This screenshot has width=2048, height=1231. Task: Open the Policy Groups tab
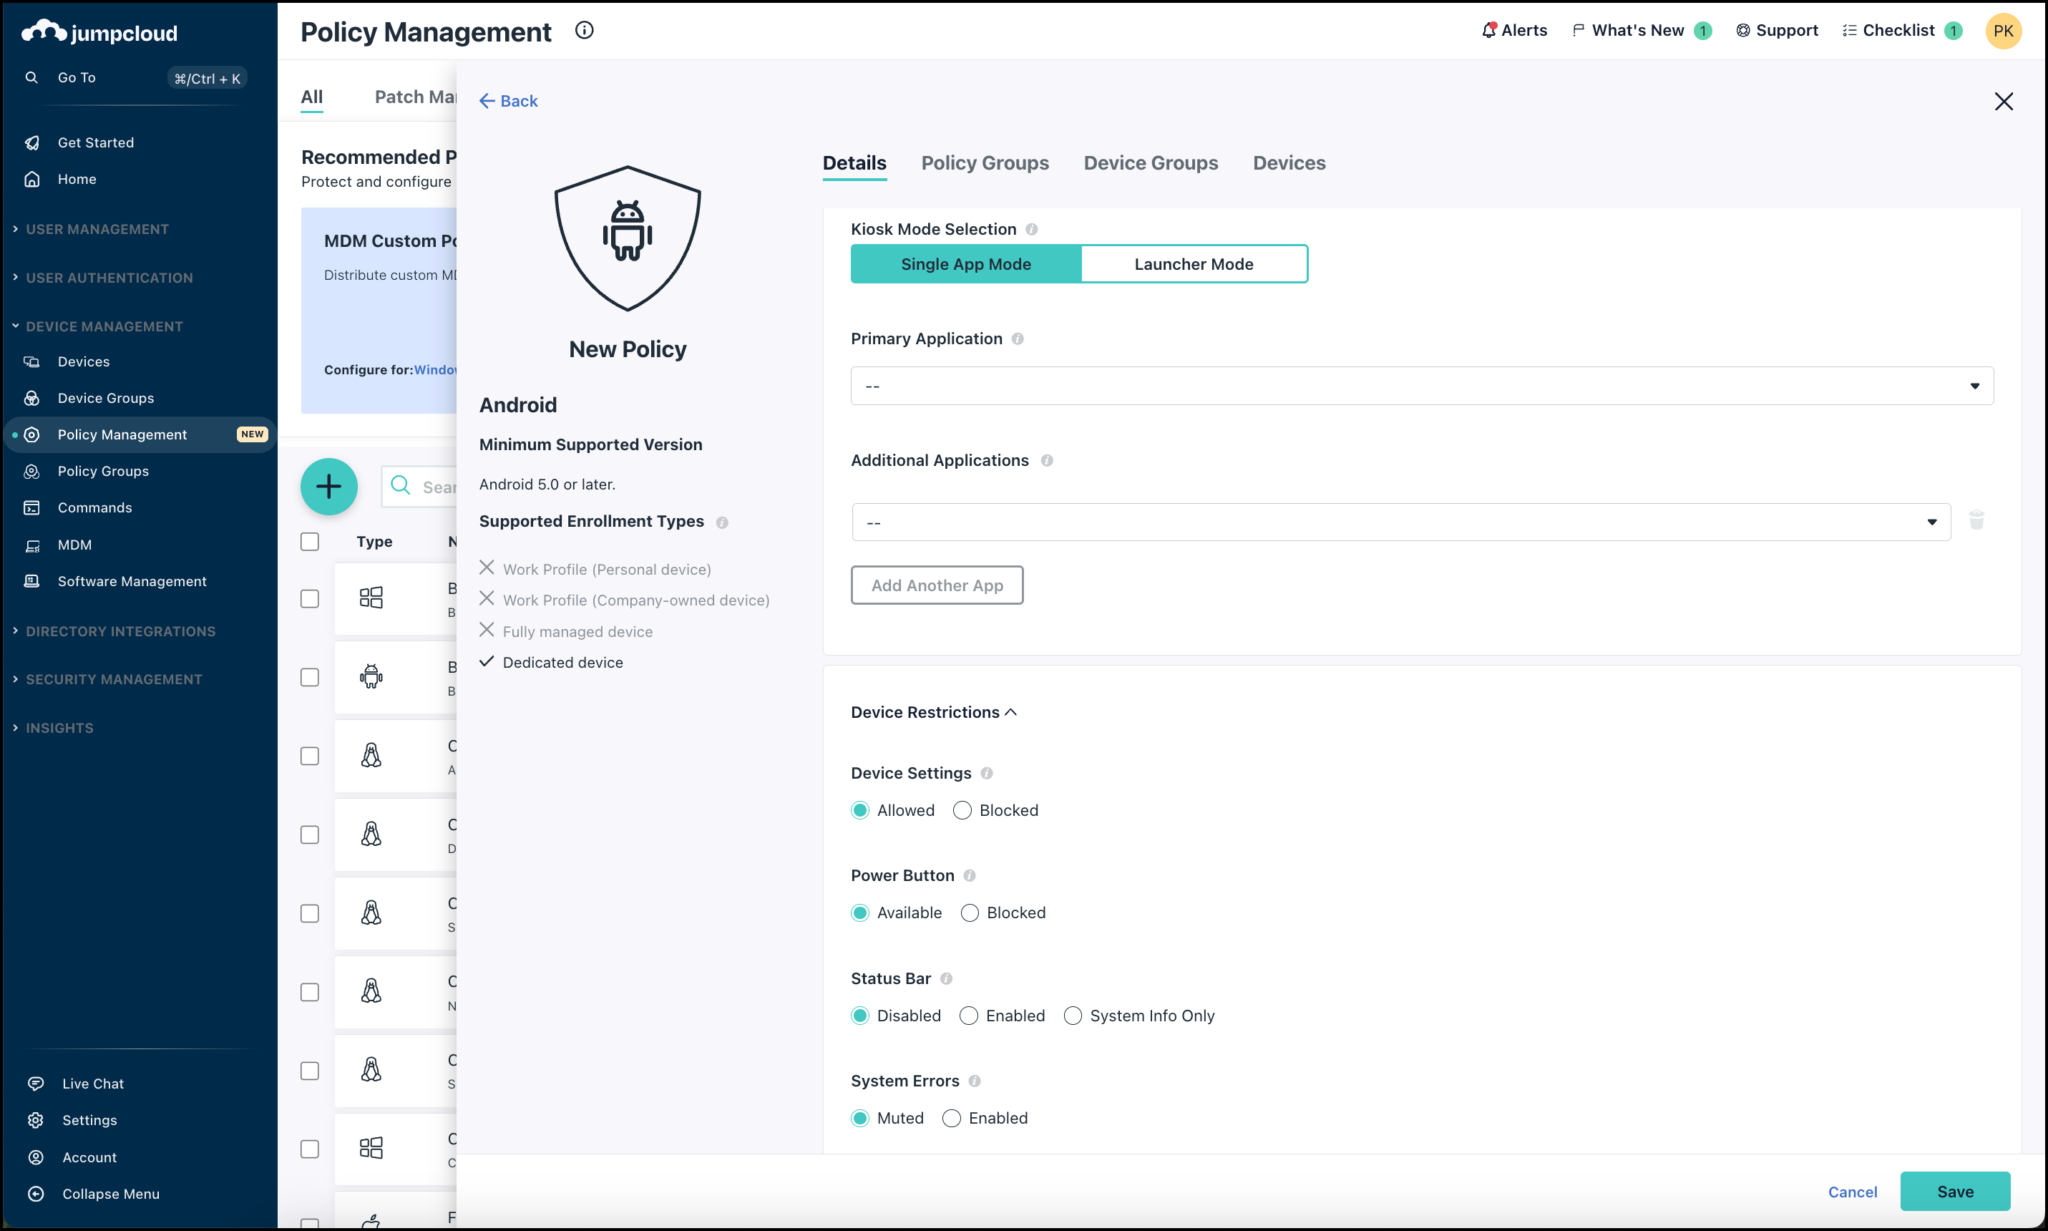(984, 163)
